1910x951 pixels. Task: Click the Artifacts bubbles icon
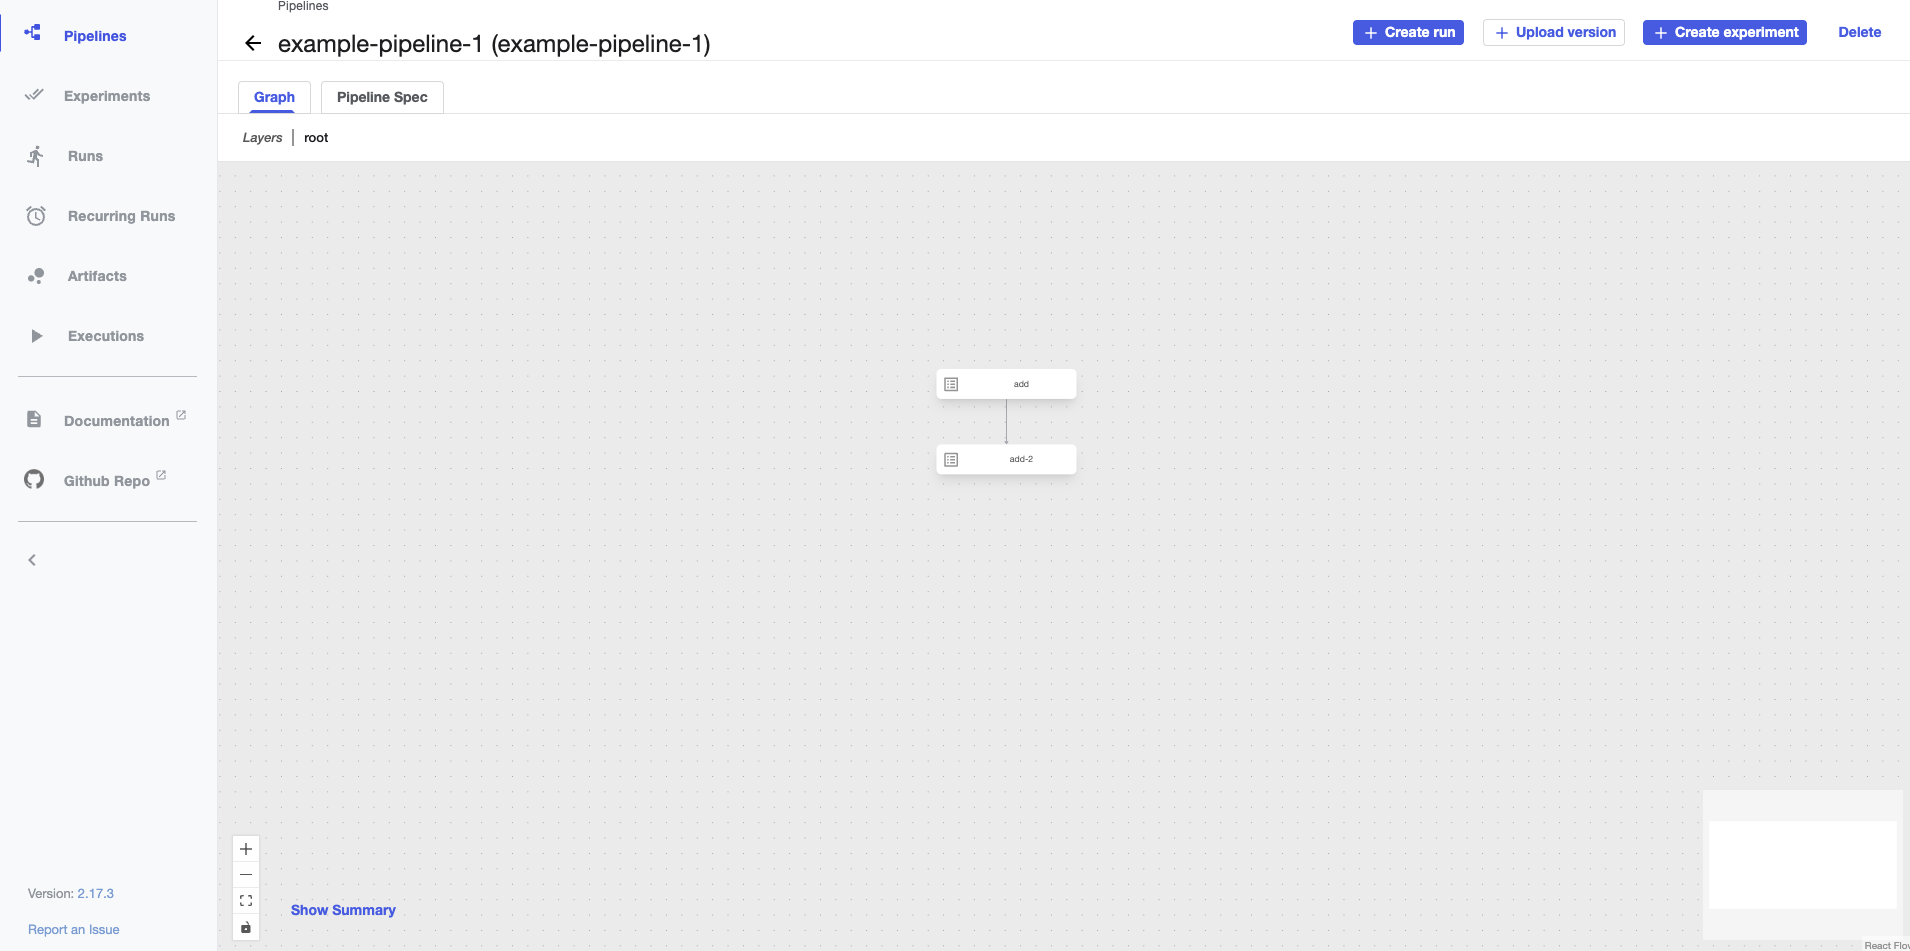pos(36,276)
